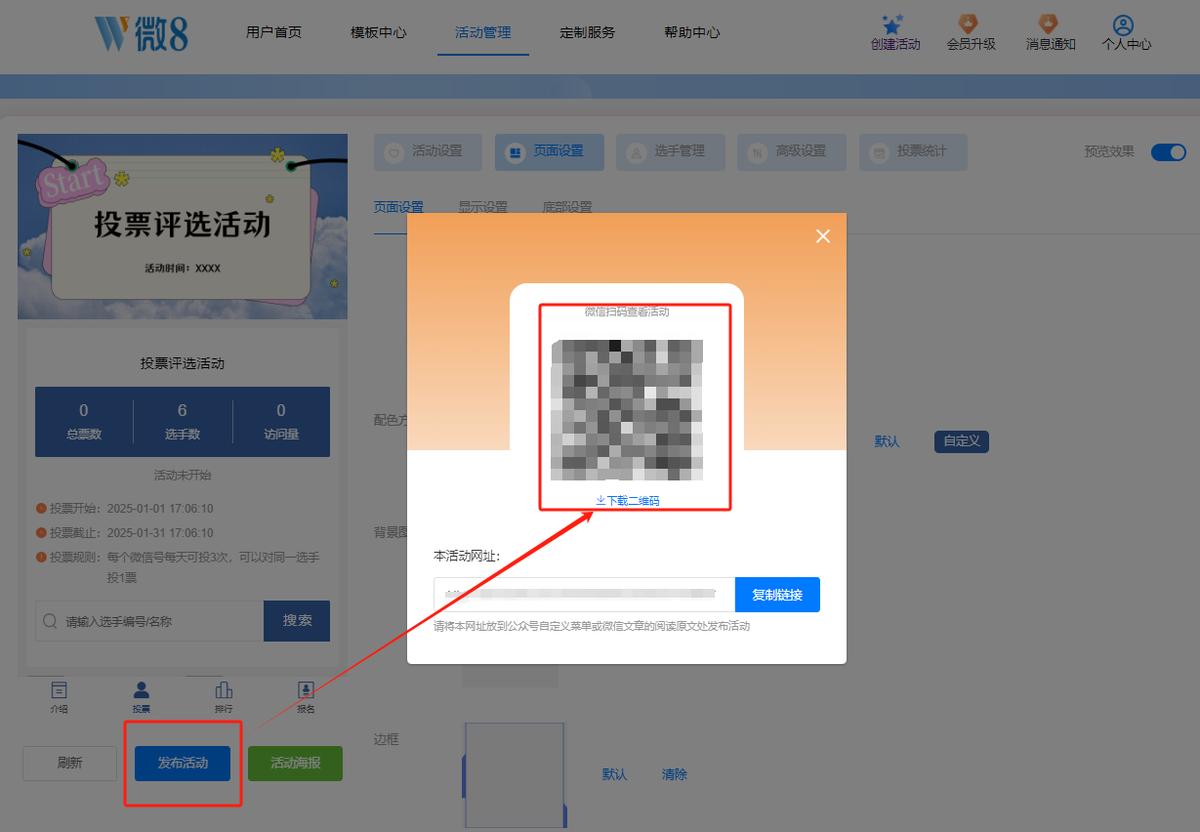This screenshot has width=1200, height=832.
Task: Switch to the 显示设置 sub-tab
Action: point(483,207)
